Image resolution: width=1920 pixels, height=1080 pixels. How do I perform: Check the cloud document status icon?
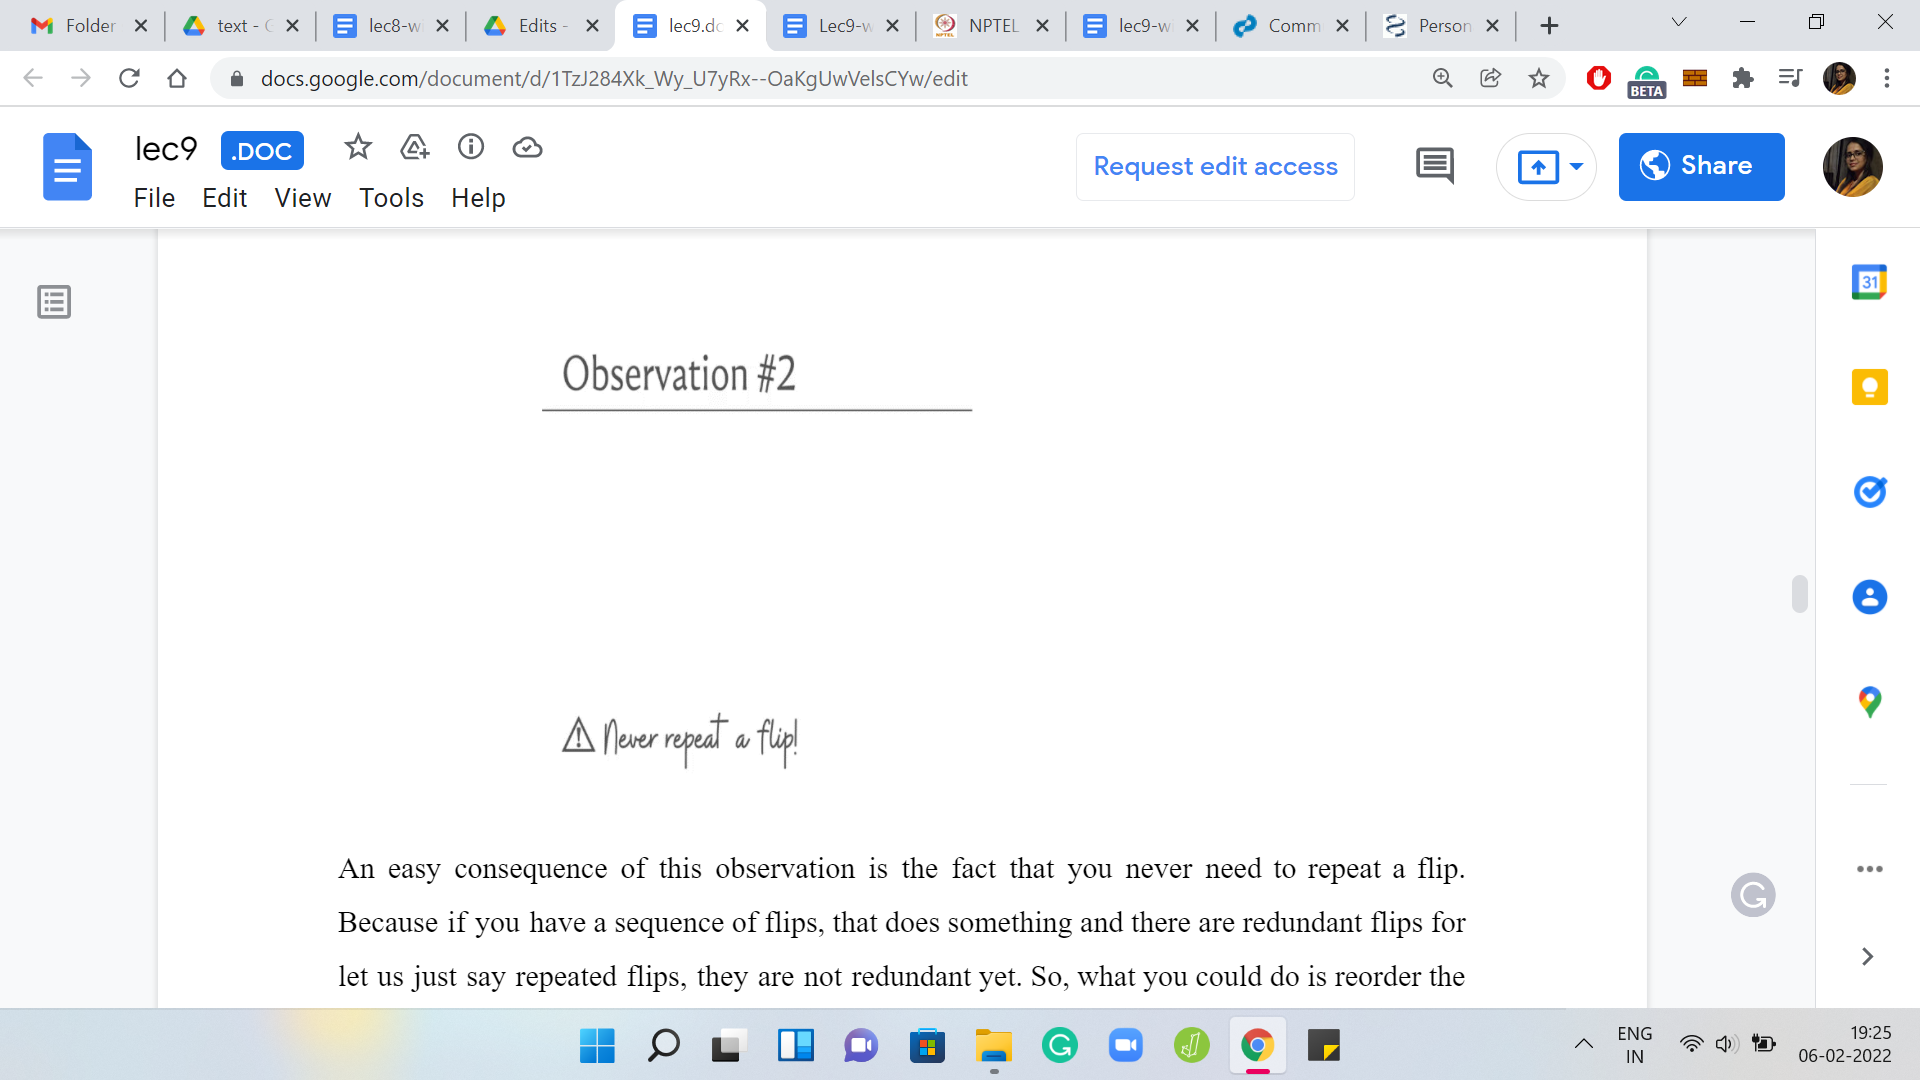pyautogui.click(x=527, y=148)
